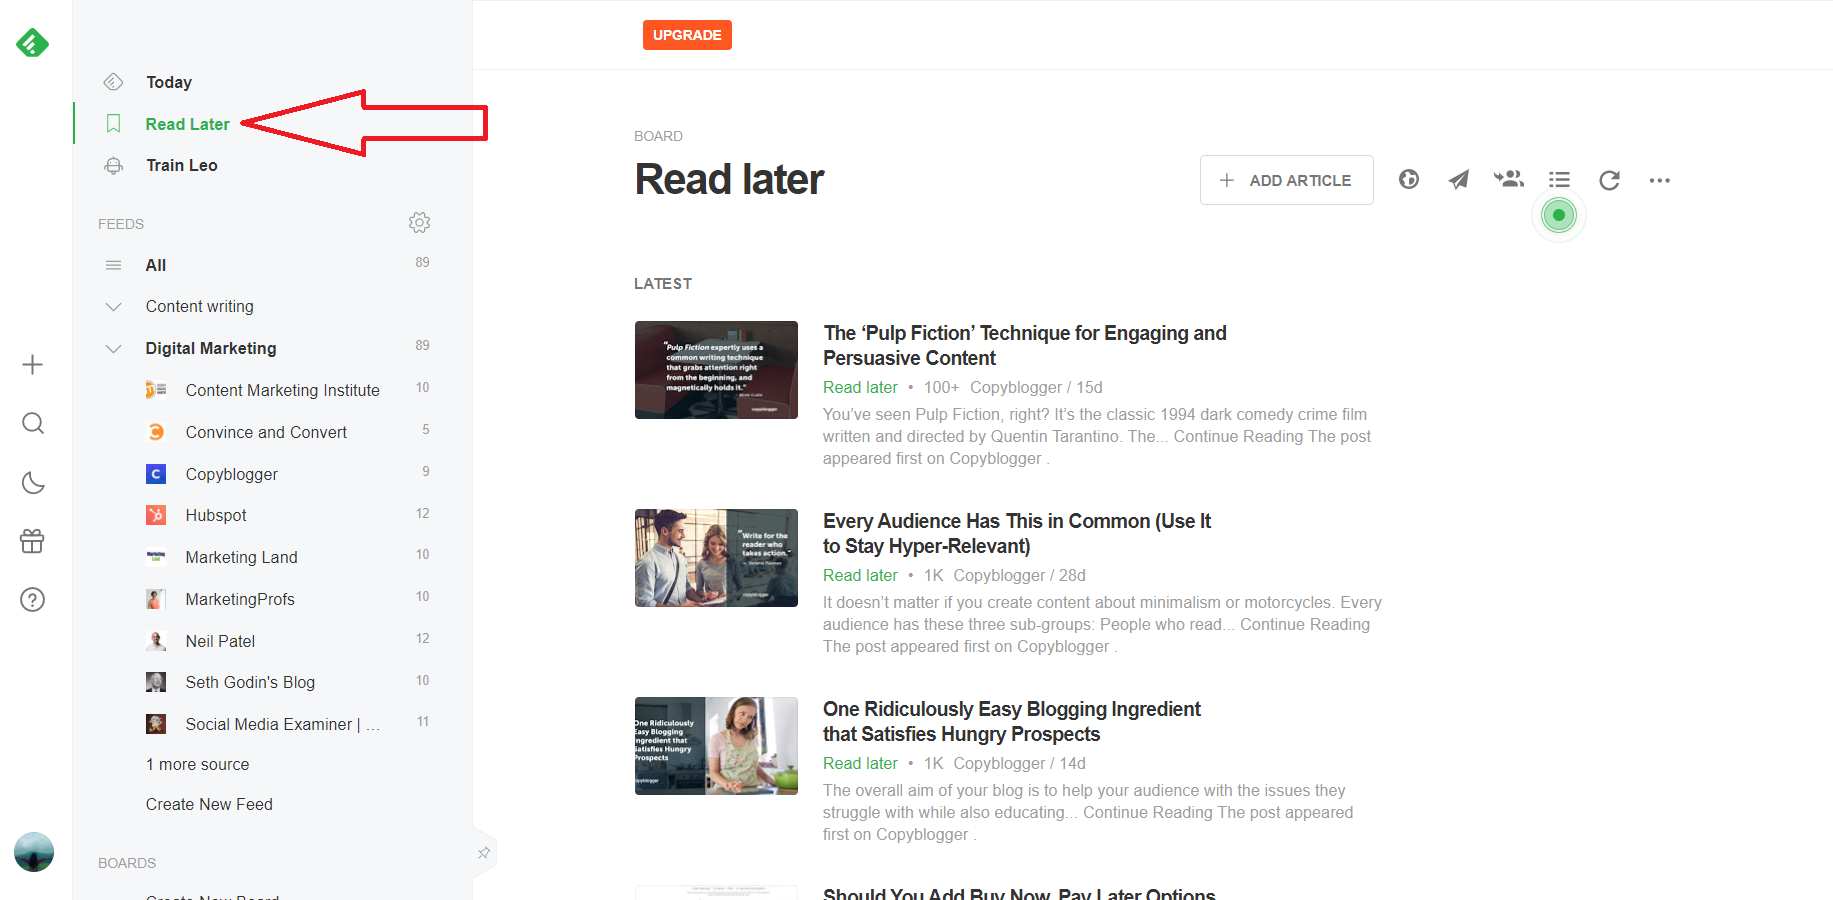Open search from left rail magnifier icon

pos(33,424)
